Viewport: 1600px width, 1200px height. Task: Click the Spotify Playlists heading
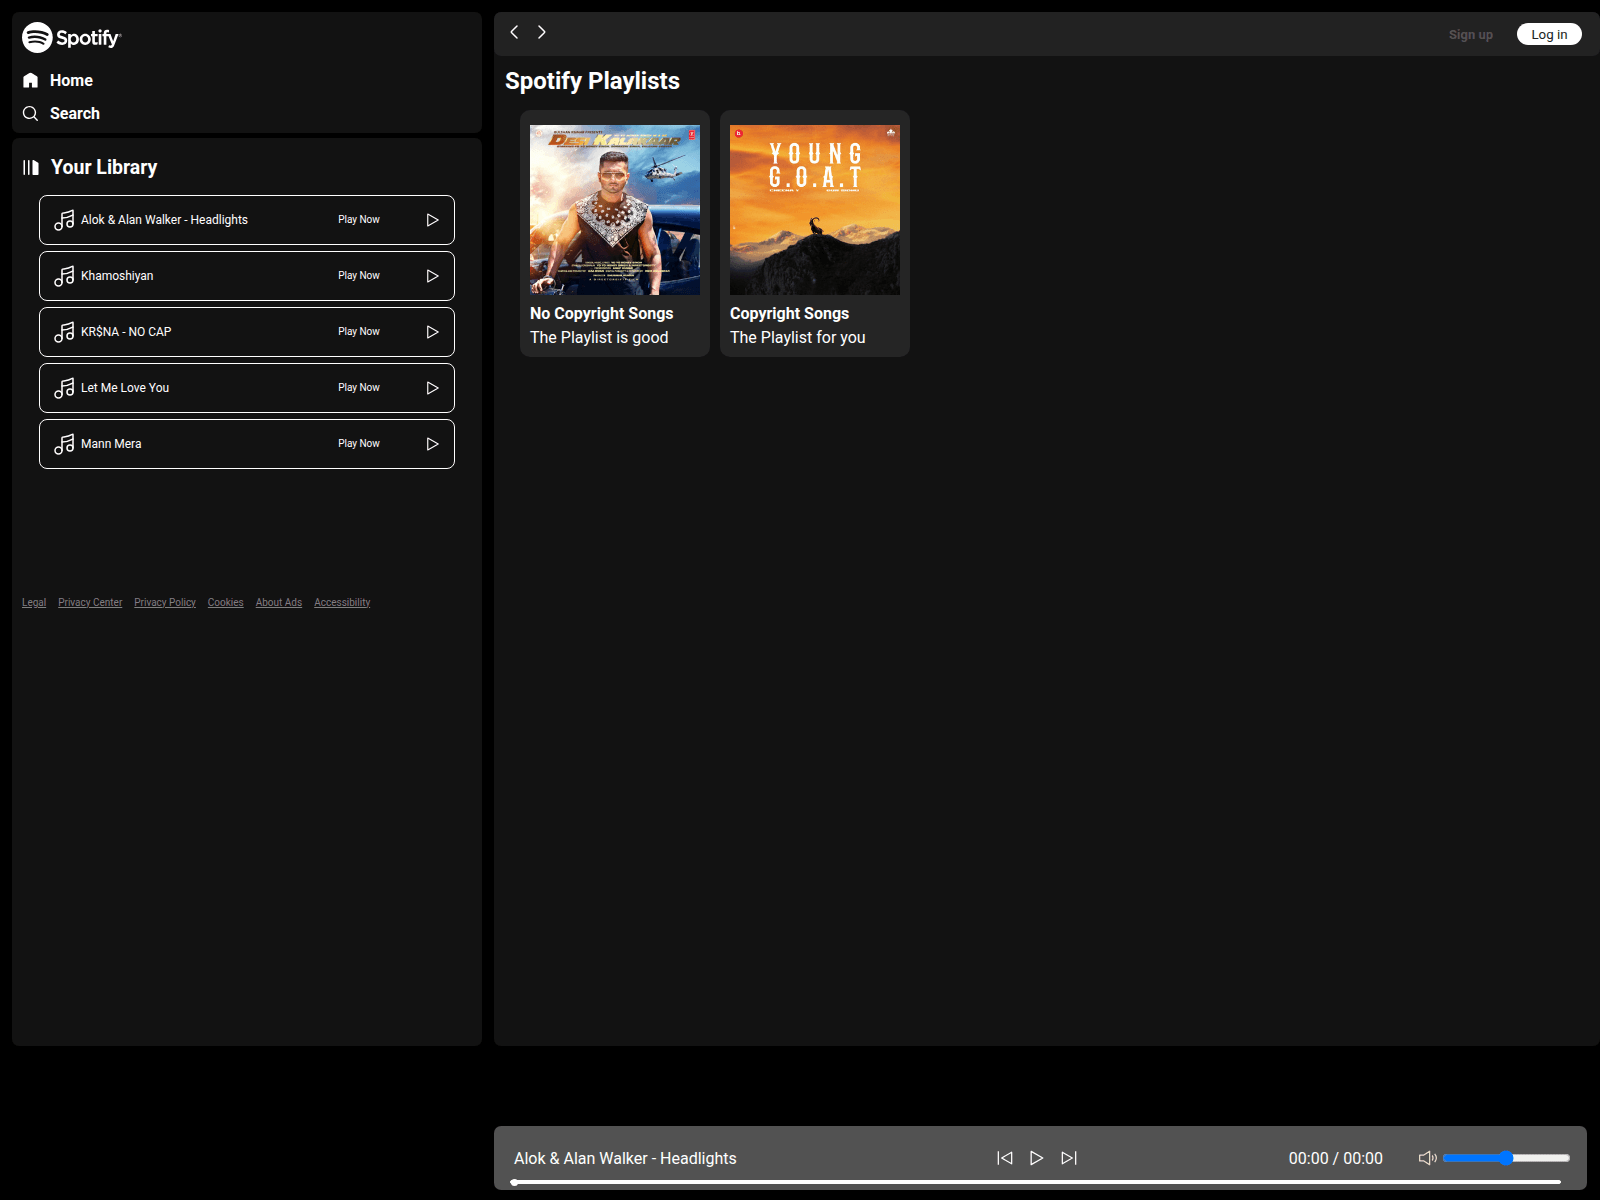click(x=592, y=81)
